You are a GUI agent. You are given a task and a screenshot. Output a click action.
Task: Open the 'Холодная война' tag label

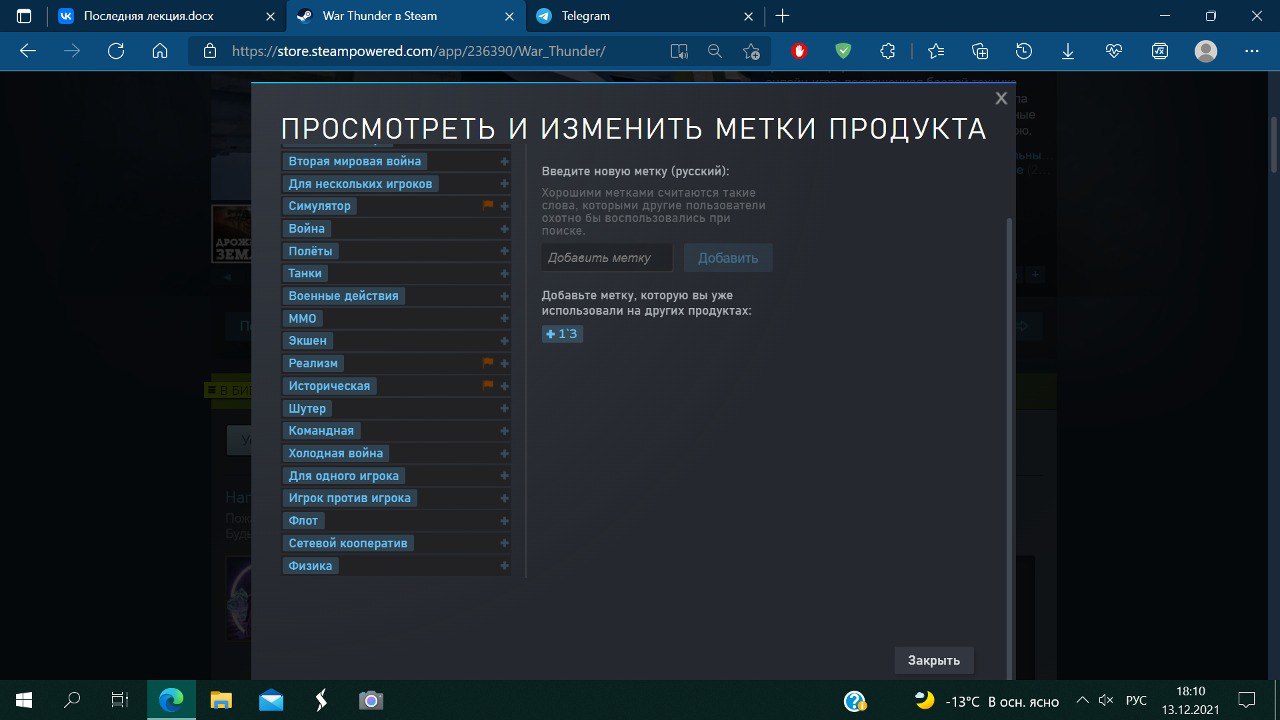pyautogui.click(x=336, y=453)
